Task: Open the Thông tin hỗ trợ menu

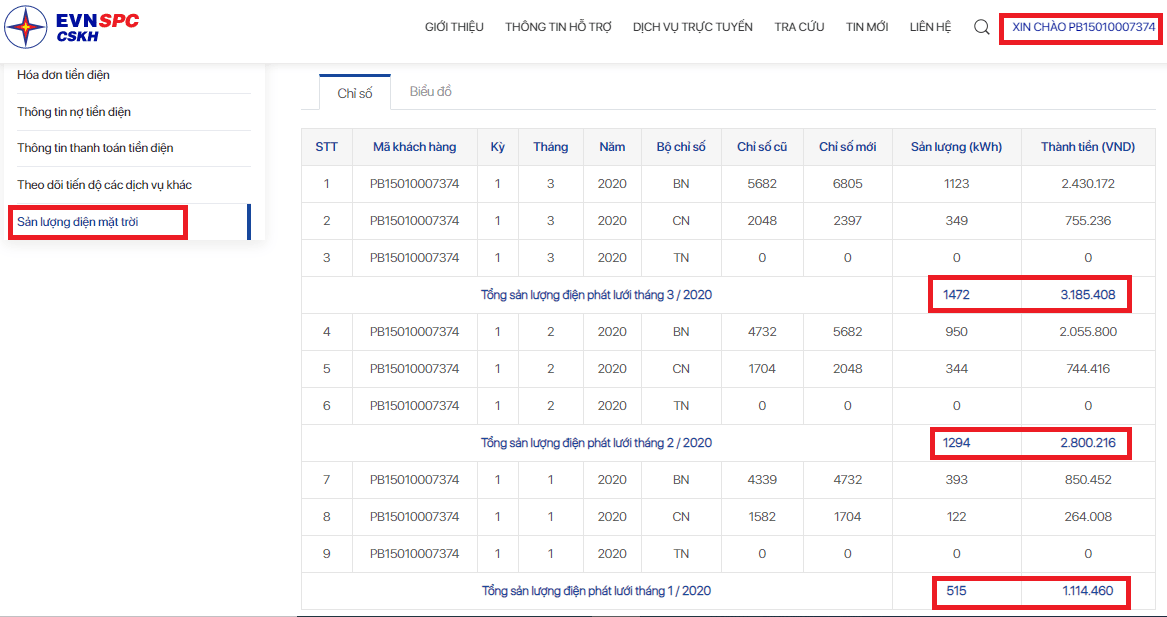Action: click(x=558, y=27)
